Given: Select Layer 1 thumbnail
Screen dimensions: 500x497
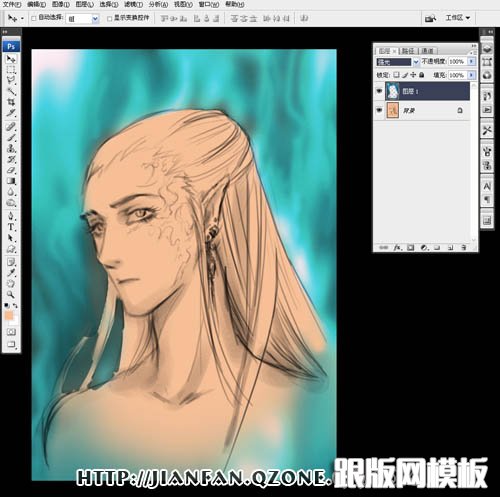Looking at the screenshot, I should point(392,91).
